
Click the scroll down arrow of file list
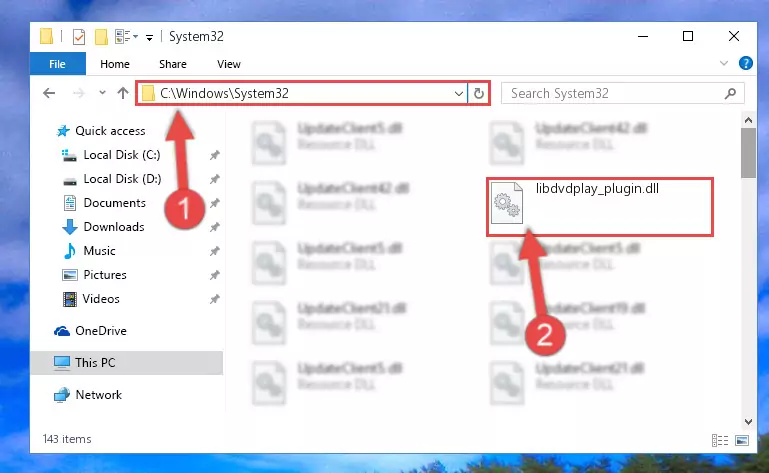[x=748, y=422]
